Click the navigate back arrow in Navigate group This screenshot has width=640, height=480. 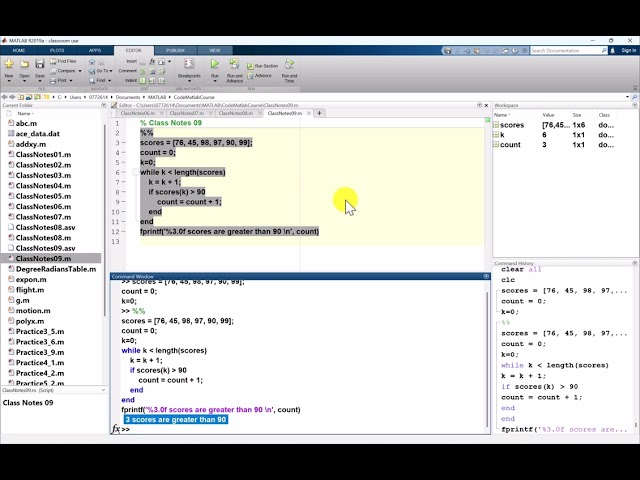tap(92, 62)
